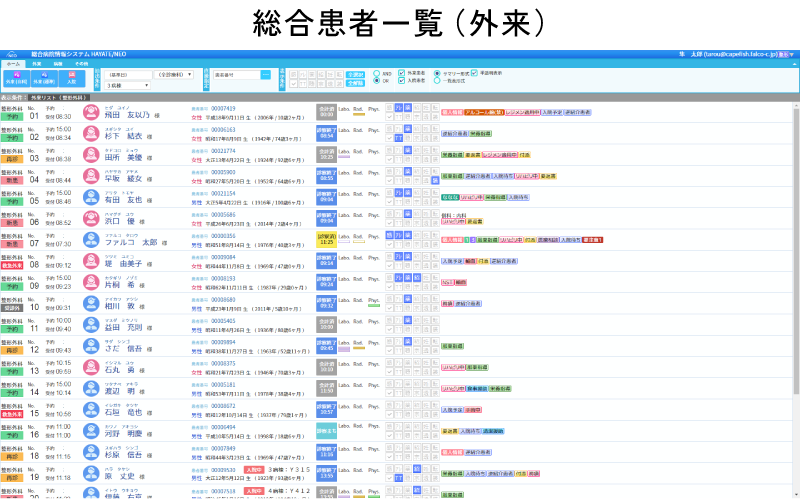Viewport: 800px width, 500px height.
Task: Click the 患者番号 search input field
Action: pyautogui.click(x=237, y=74)
